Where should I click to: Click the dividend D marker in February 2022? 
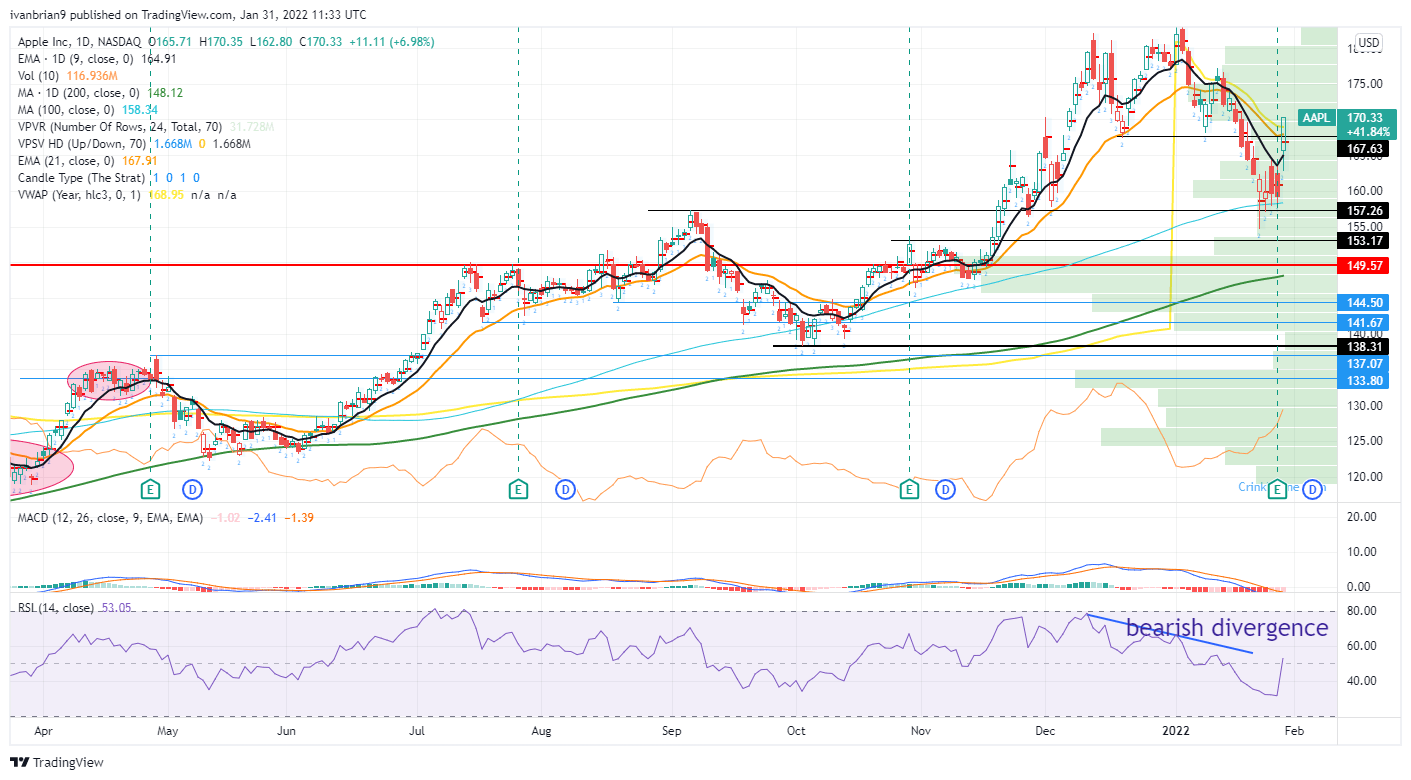pos(1313,489)
